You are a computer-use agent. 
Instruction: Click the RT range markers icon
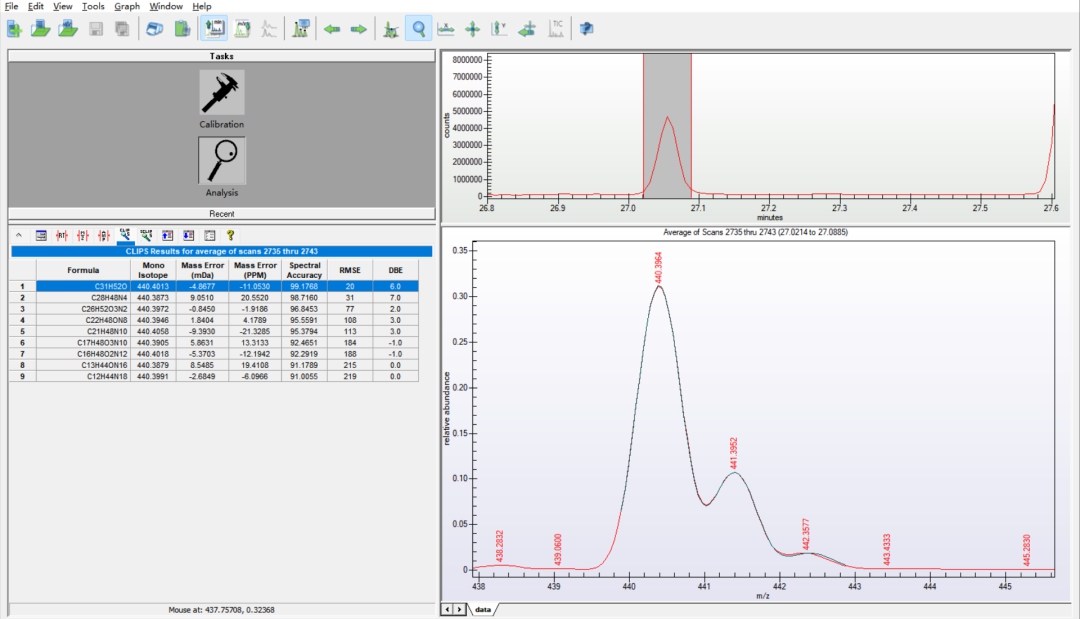click(62, 235)
